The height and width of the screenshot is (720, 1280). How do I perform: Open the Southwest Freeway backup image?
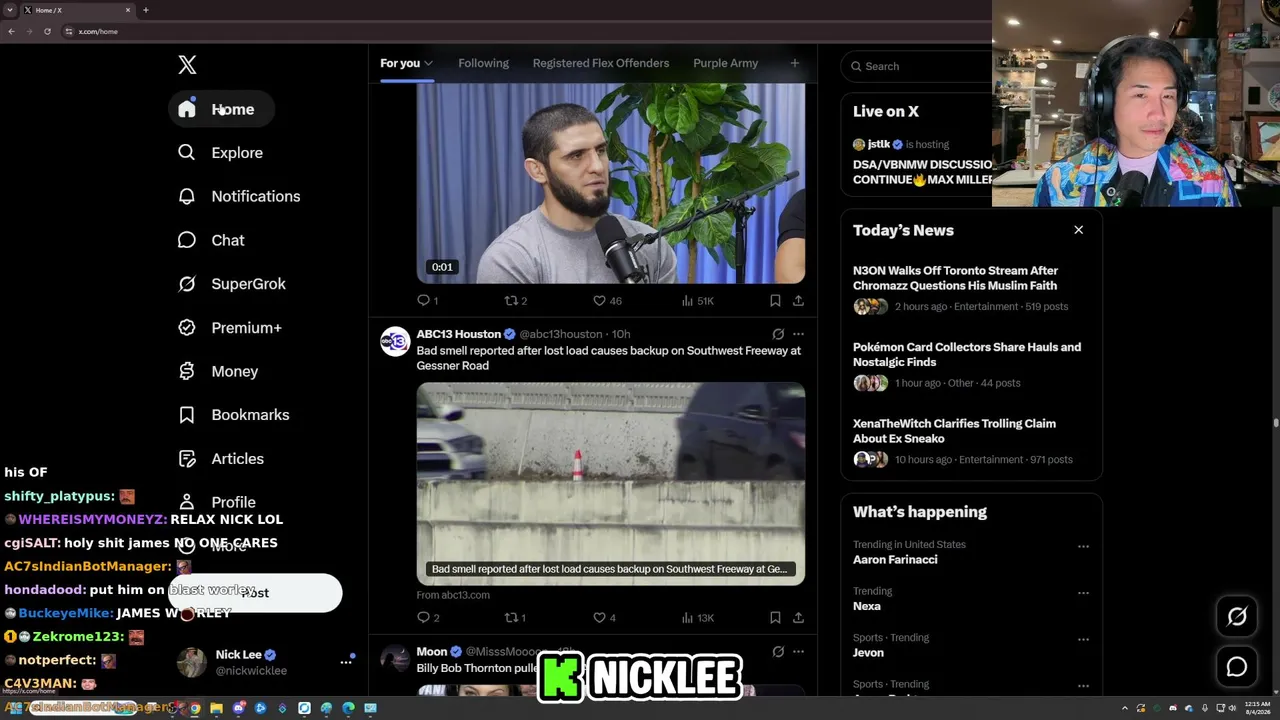(610, 483)
